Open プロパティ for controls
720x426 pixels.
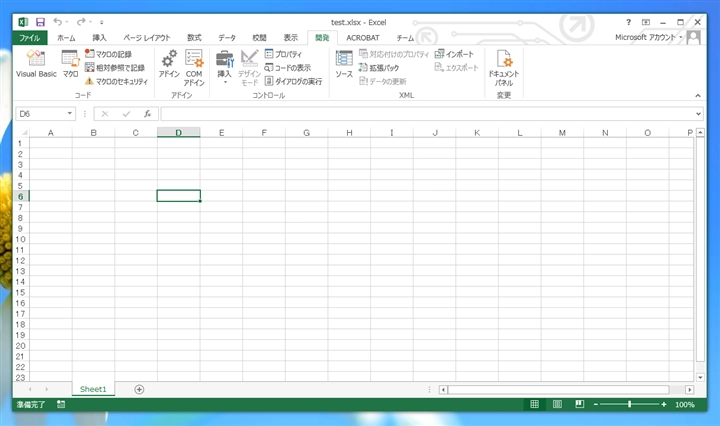coord(283,54)
